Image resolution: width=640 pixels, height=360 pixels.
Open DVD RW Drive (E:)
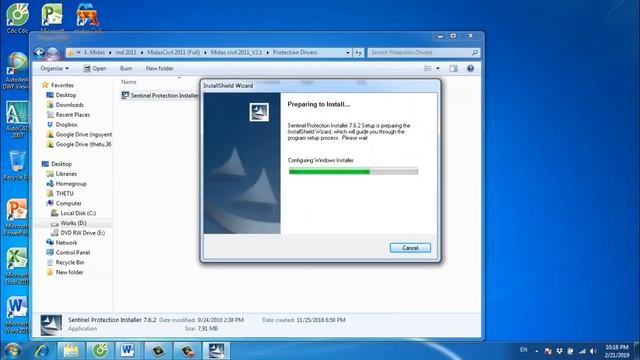click(78, 233)
